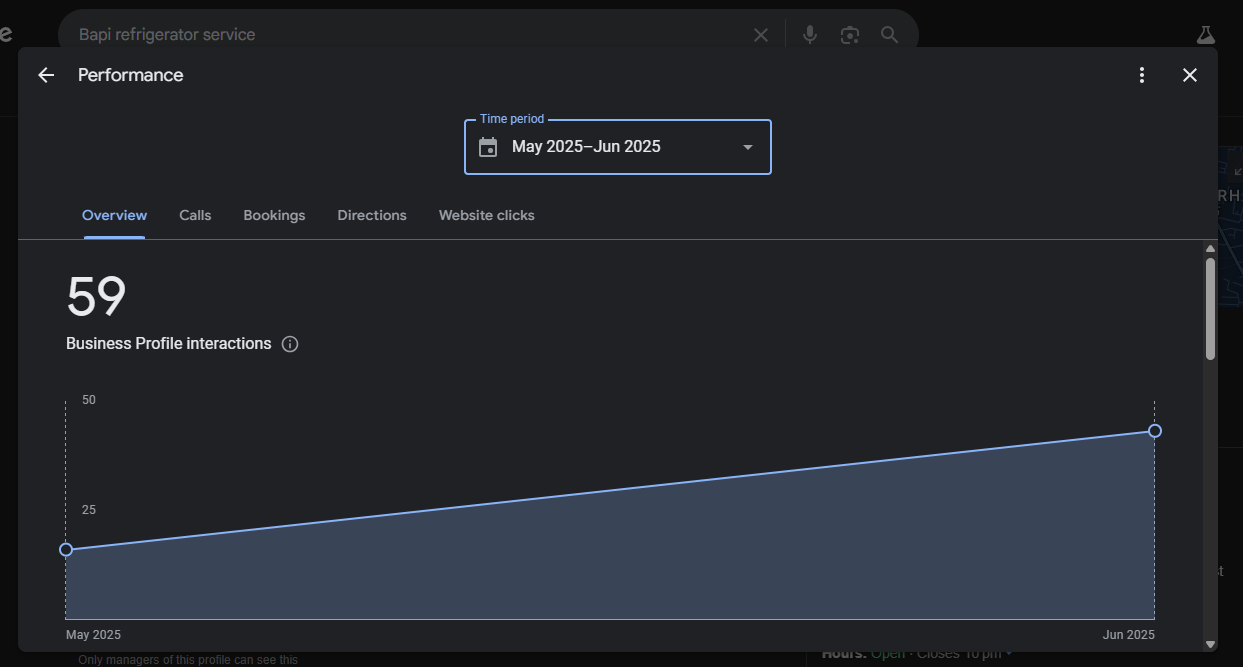The width and height of the screenshot is (1243, 667).
Task: Select the Overview tab
Action: (x=114, y=215)
